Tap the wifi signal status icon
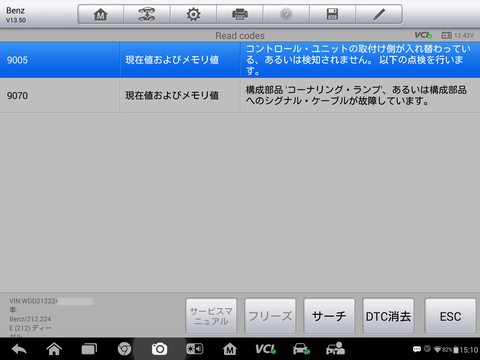 click(x=437, y=350)
